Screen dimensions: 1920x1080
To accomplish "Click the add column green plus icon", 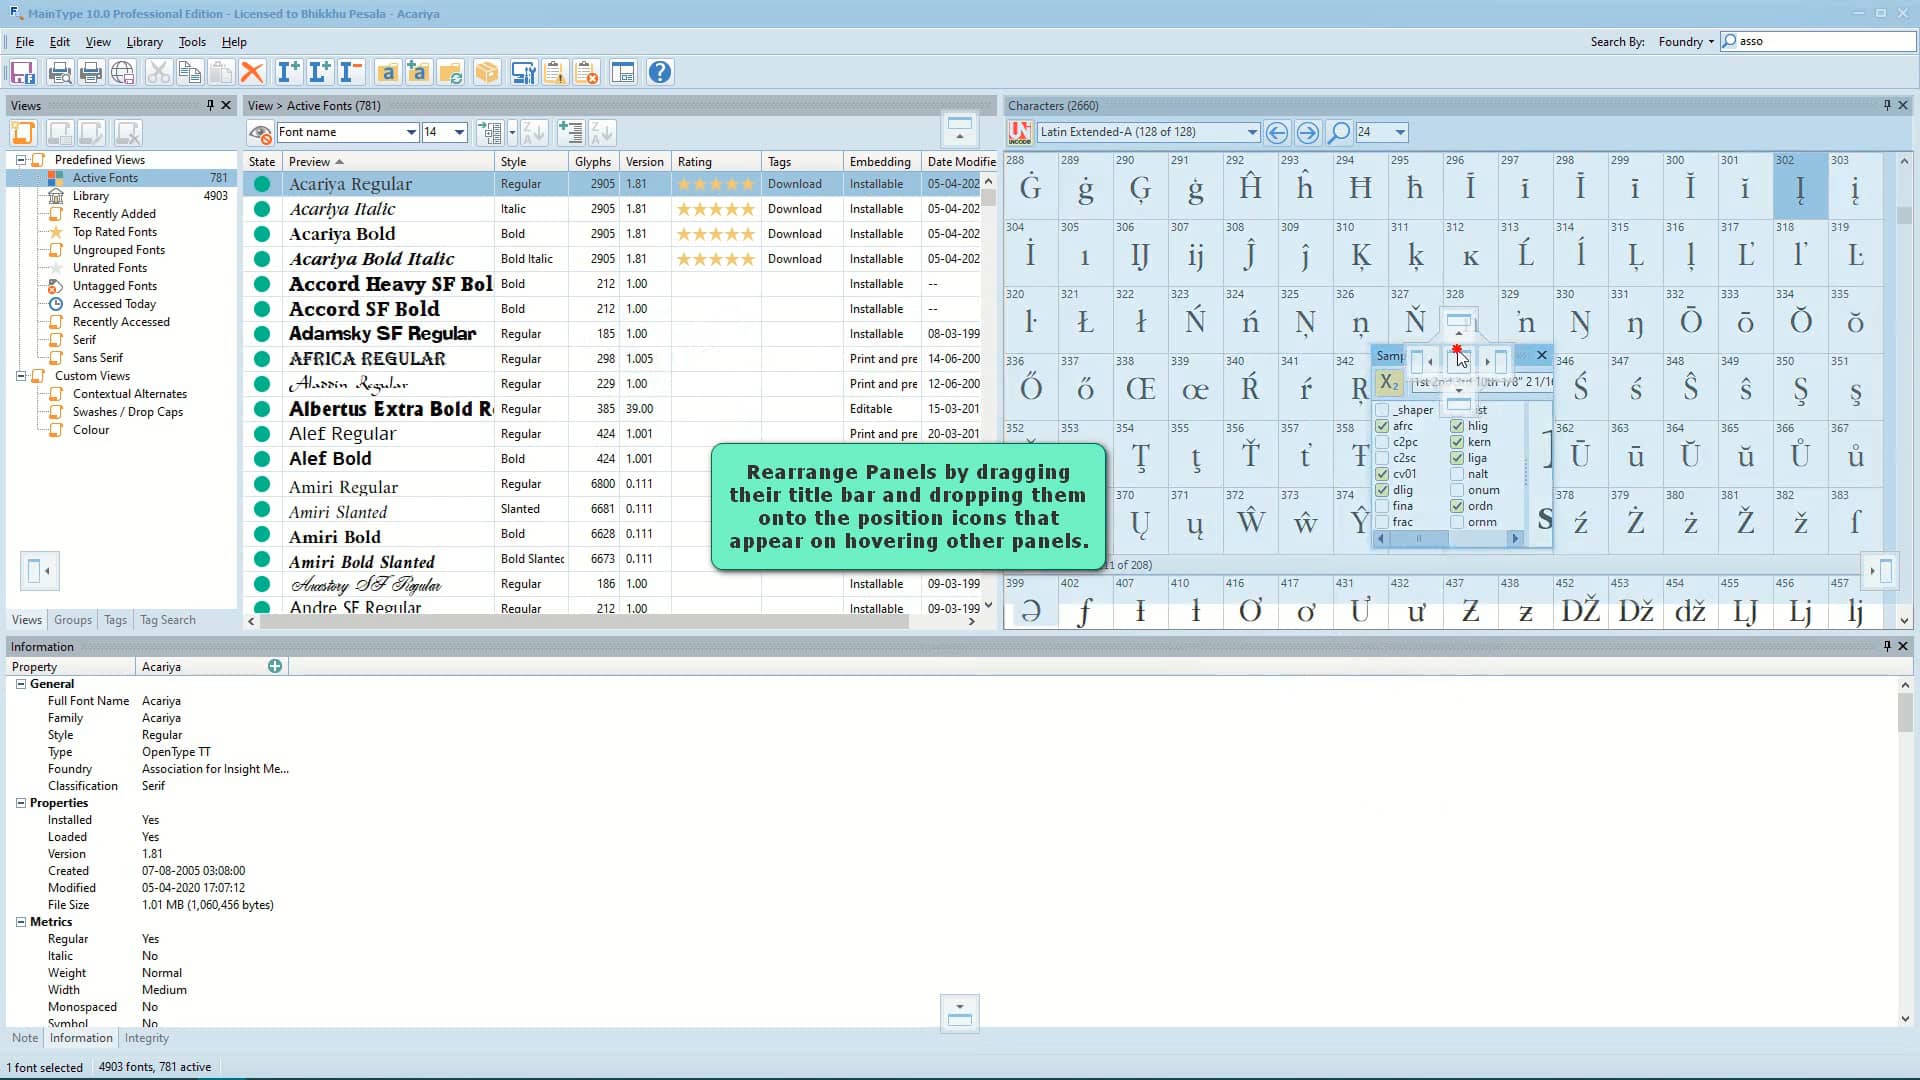I will tap(570, 132).
